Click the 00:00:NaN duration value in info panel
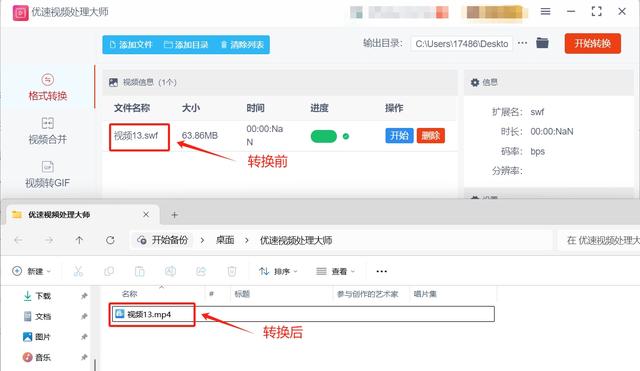This screenshot has width=640, height=371. 552,131
